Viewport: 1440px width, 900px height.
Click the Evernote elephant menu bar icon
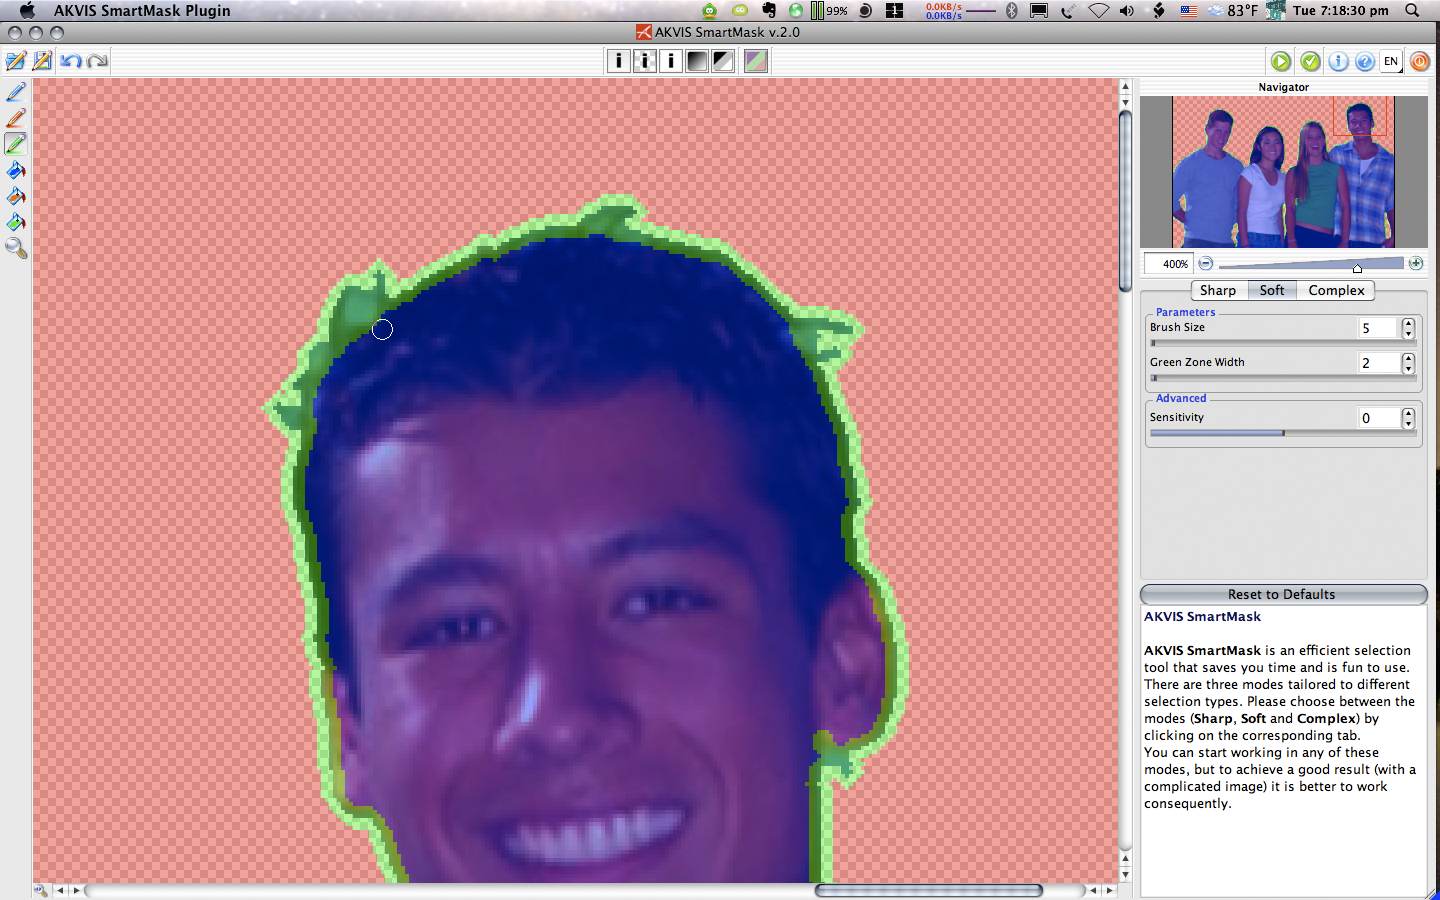pos(768,10)
